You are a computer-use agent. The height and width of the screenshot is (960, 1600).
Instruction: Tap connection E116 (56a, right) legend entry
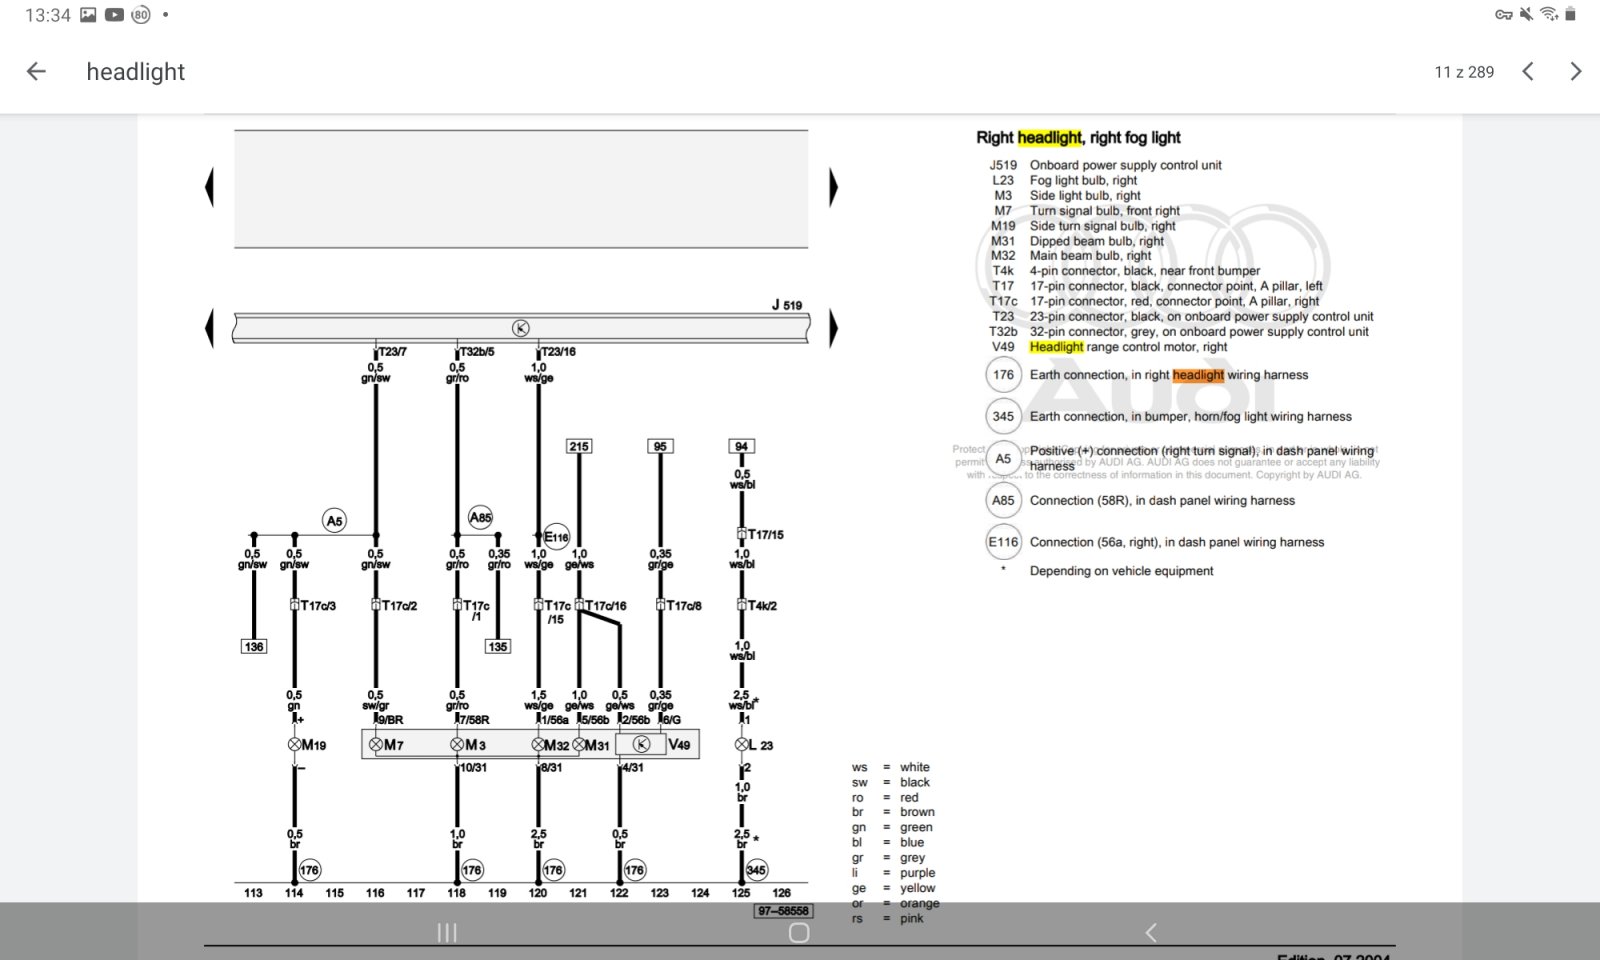coord(1155,542)
